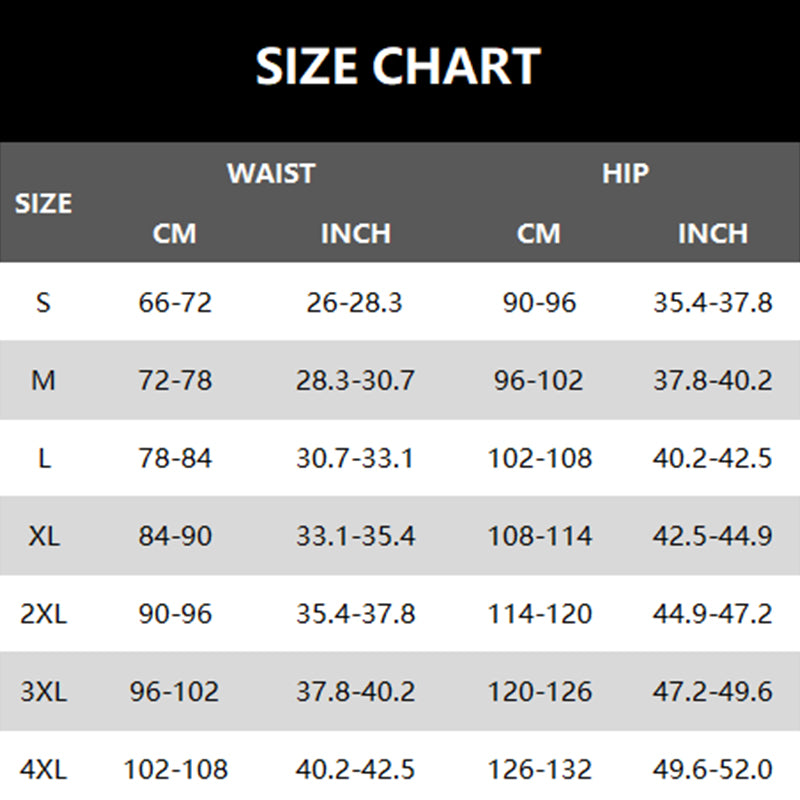Select the S size row label
Image resolution: width=800 pixels, height=800 pixels.
coord(43,302)
